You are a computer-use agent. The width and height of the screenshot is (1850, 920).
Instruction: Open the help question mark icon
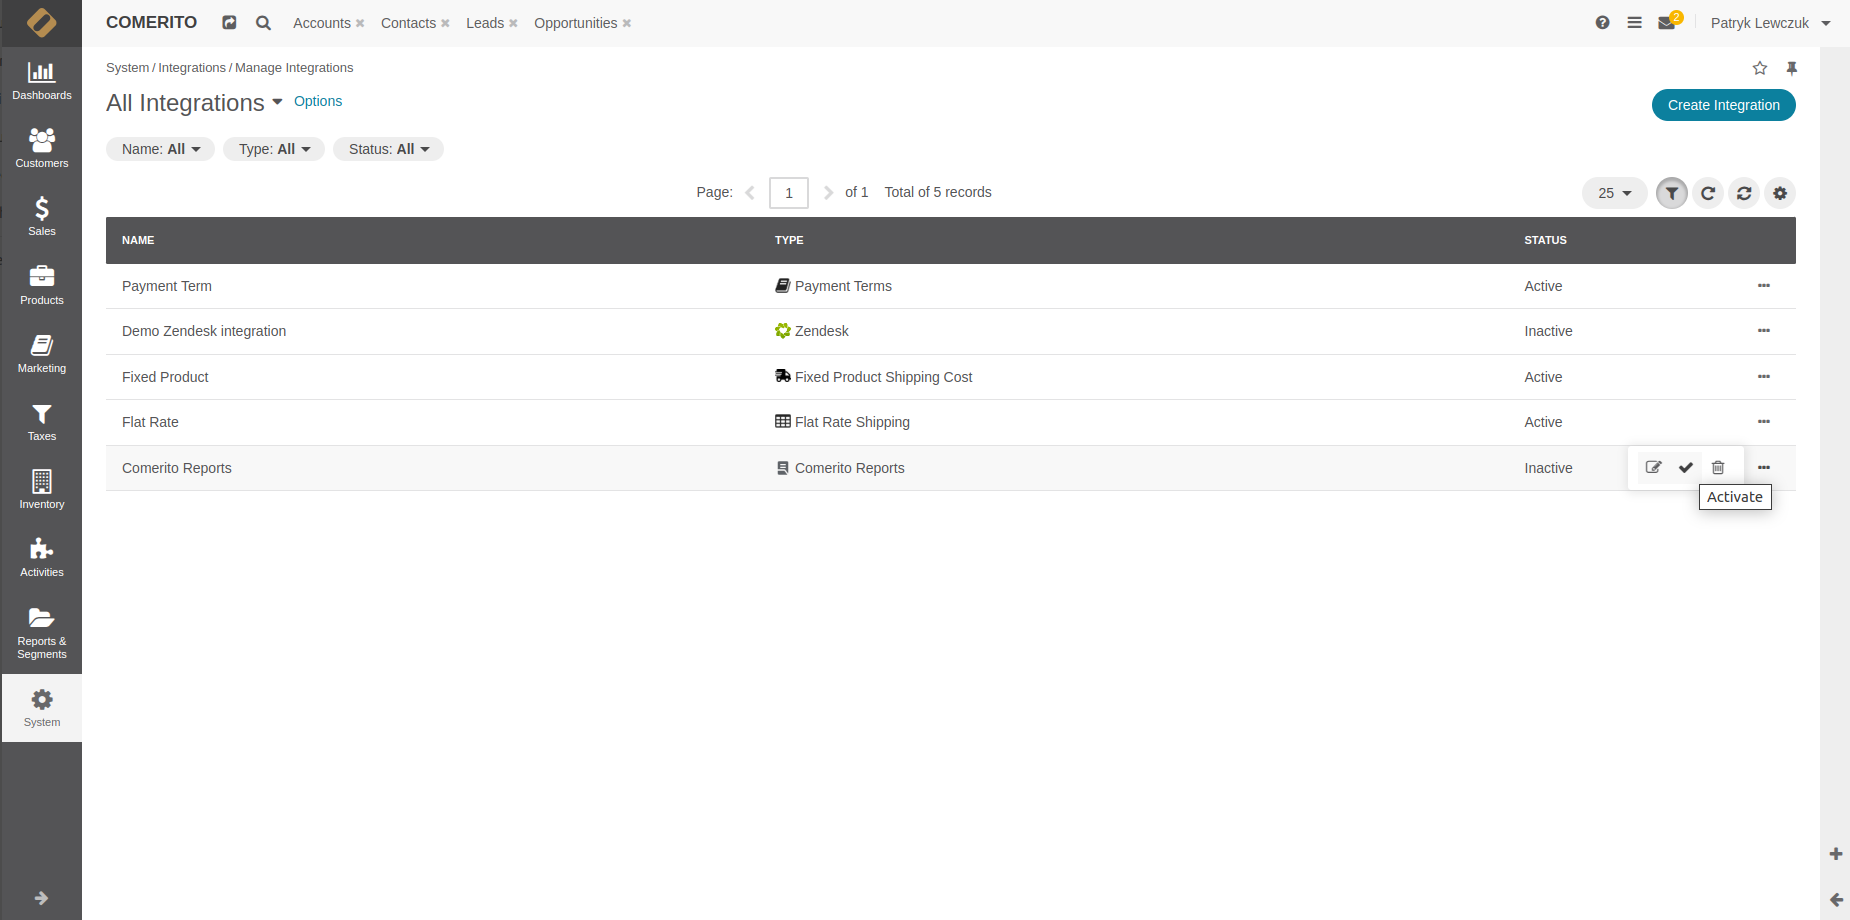click(x=1602, y=23)
